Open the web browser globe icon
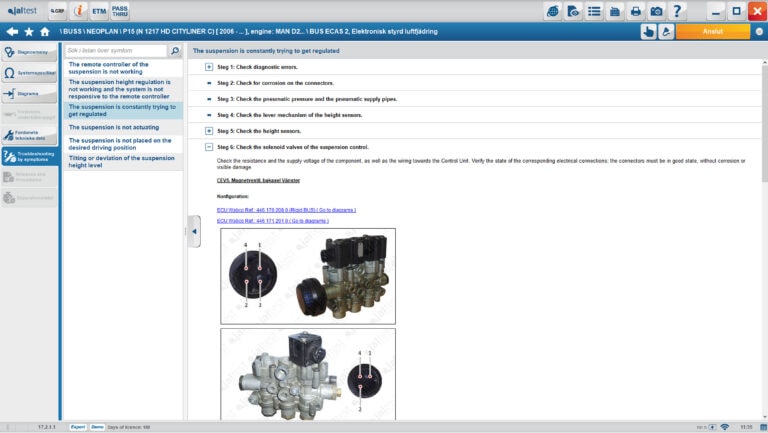The width and height of the screenshot is (768, 433). click(x=552, y=11)
